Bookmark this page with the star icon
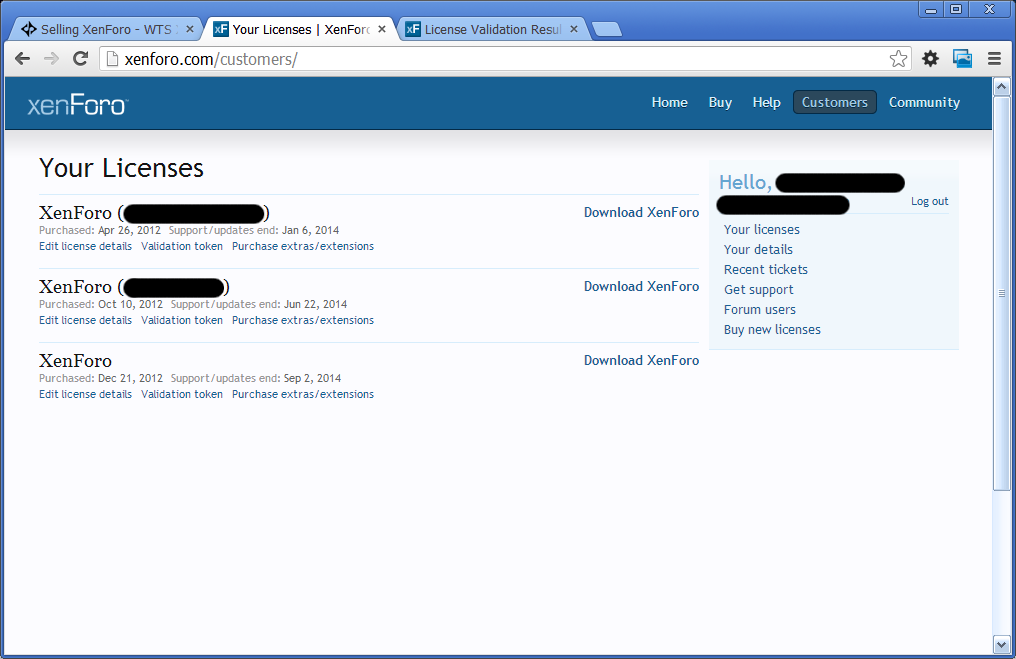Viewport: 1016px width, 659px height. 898,59
